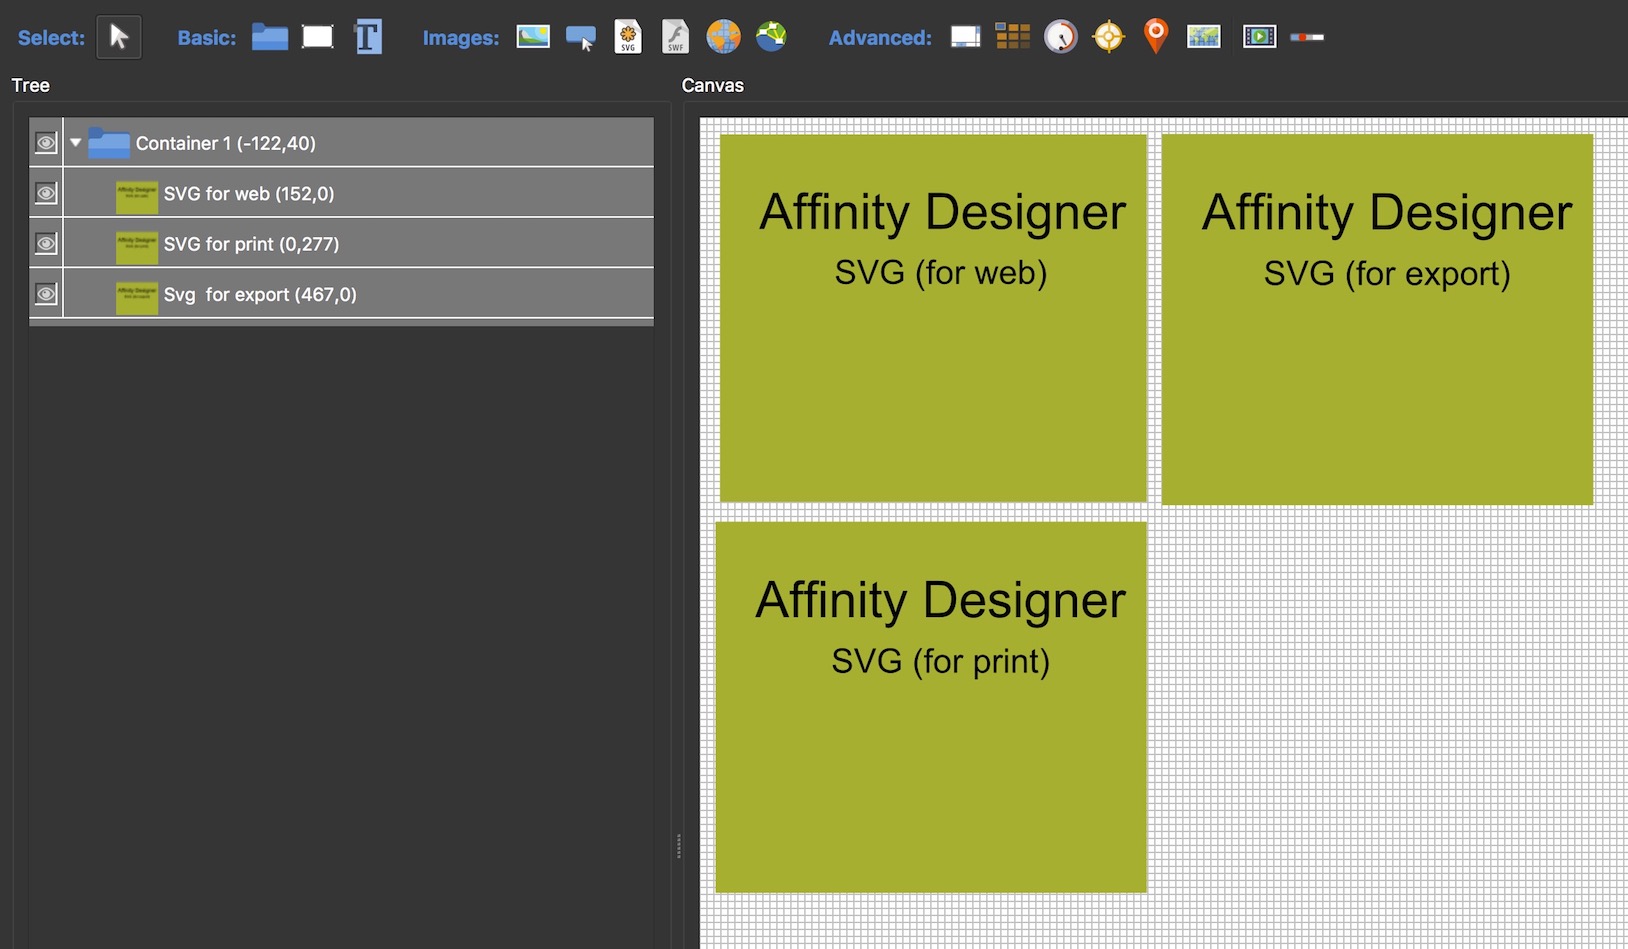Click Container 1 folder icon in tree
1628x949 pixels.
[x=109, y=143]
